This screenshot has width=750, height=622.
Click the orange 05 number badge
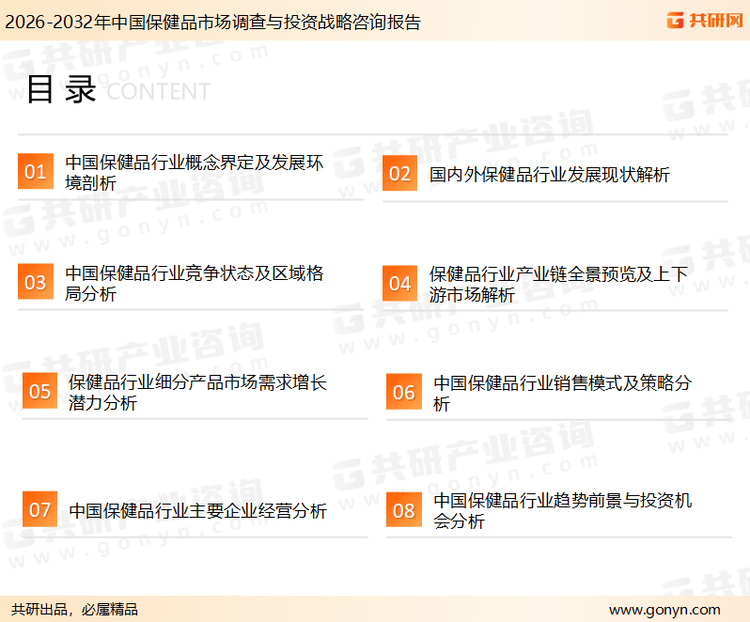pyautogui.click(x=40, y=390)
